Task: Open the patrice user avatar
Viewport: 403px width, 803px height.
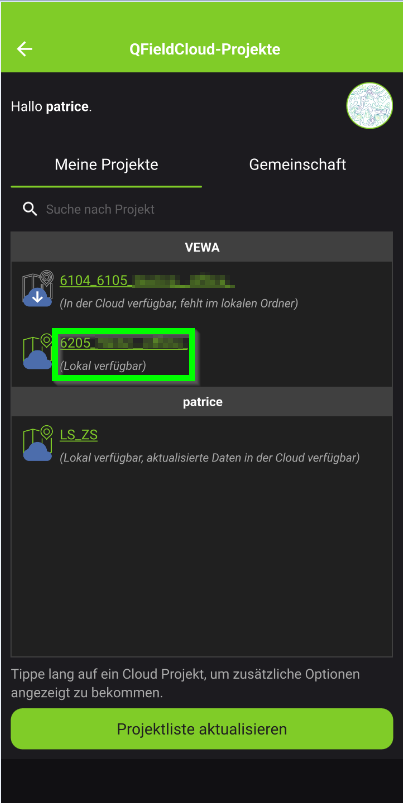Action: tap(369, 106)
